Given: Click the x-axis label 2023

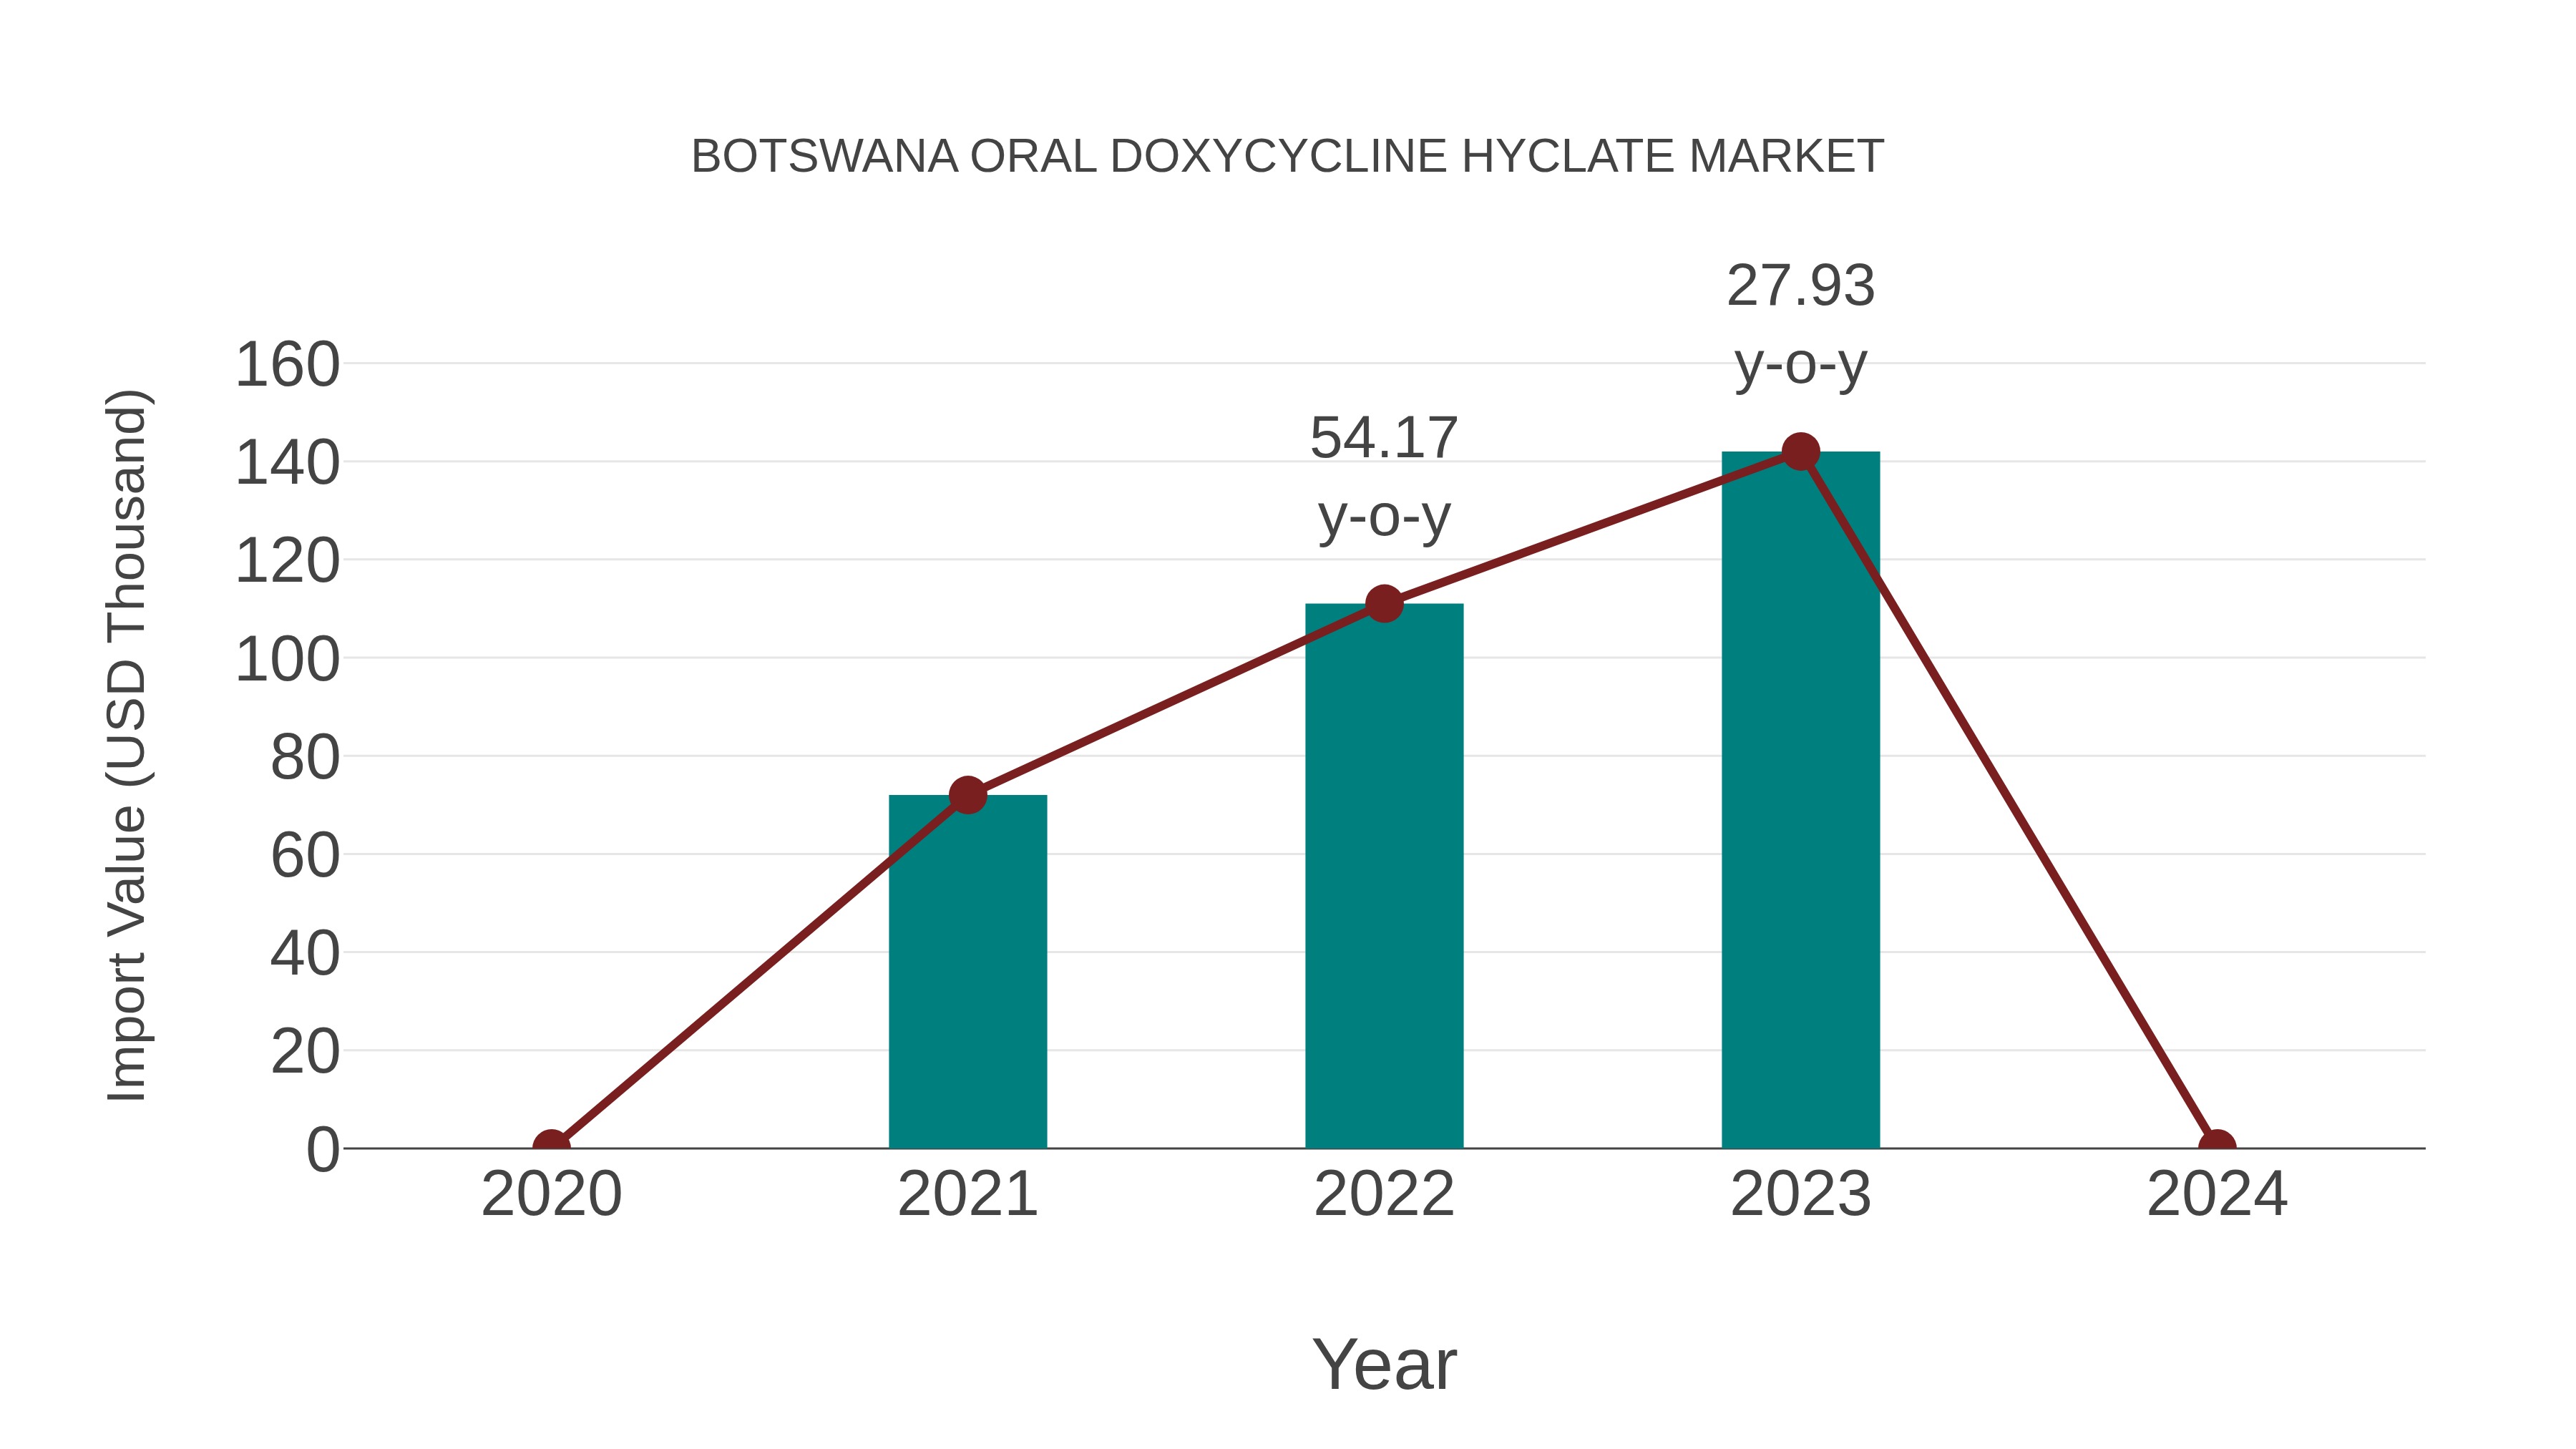Looking at the screenshot, I should point(1800,1194).
